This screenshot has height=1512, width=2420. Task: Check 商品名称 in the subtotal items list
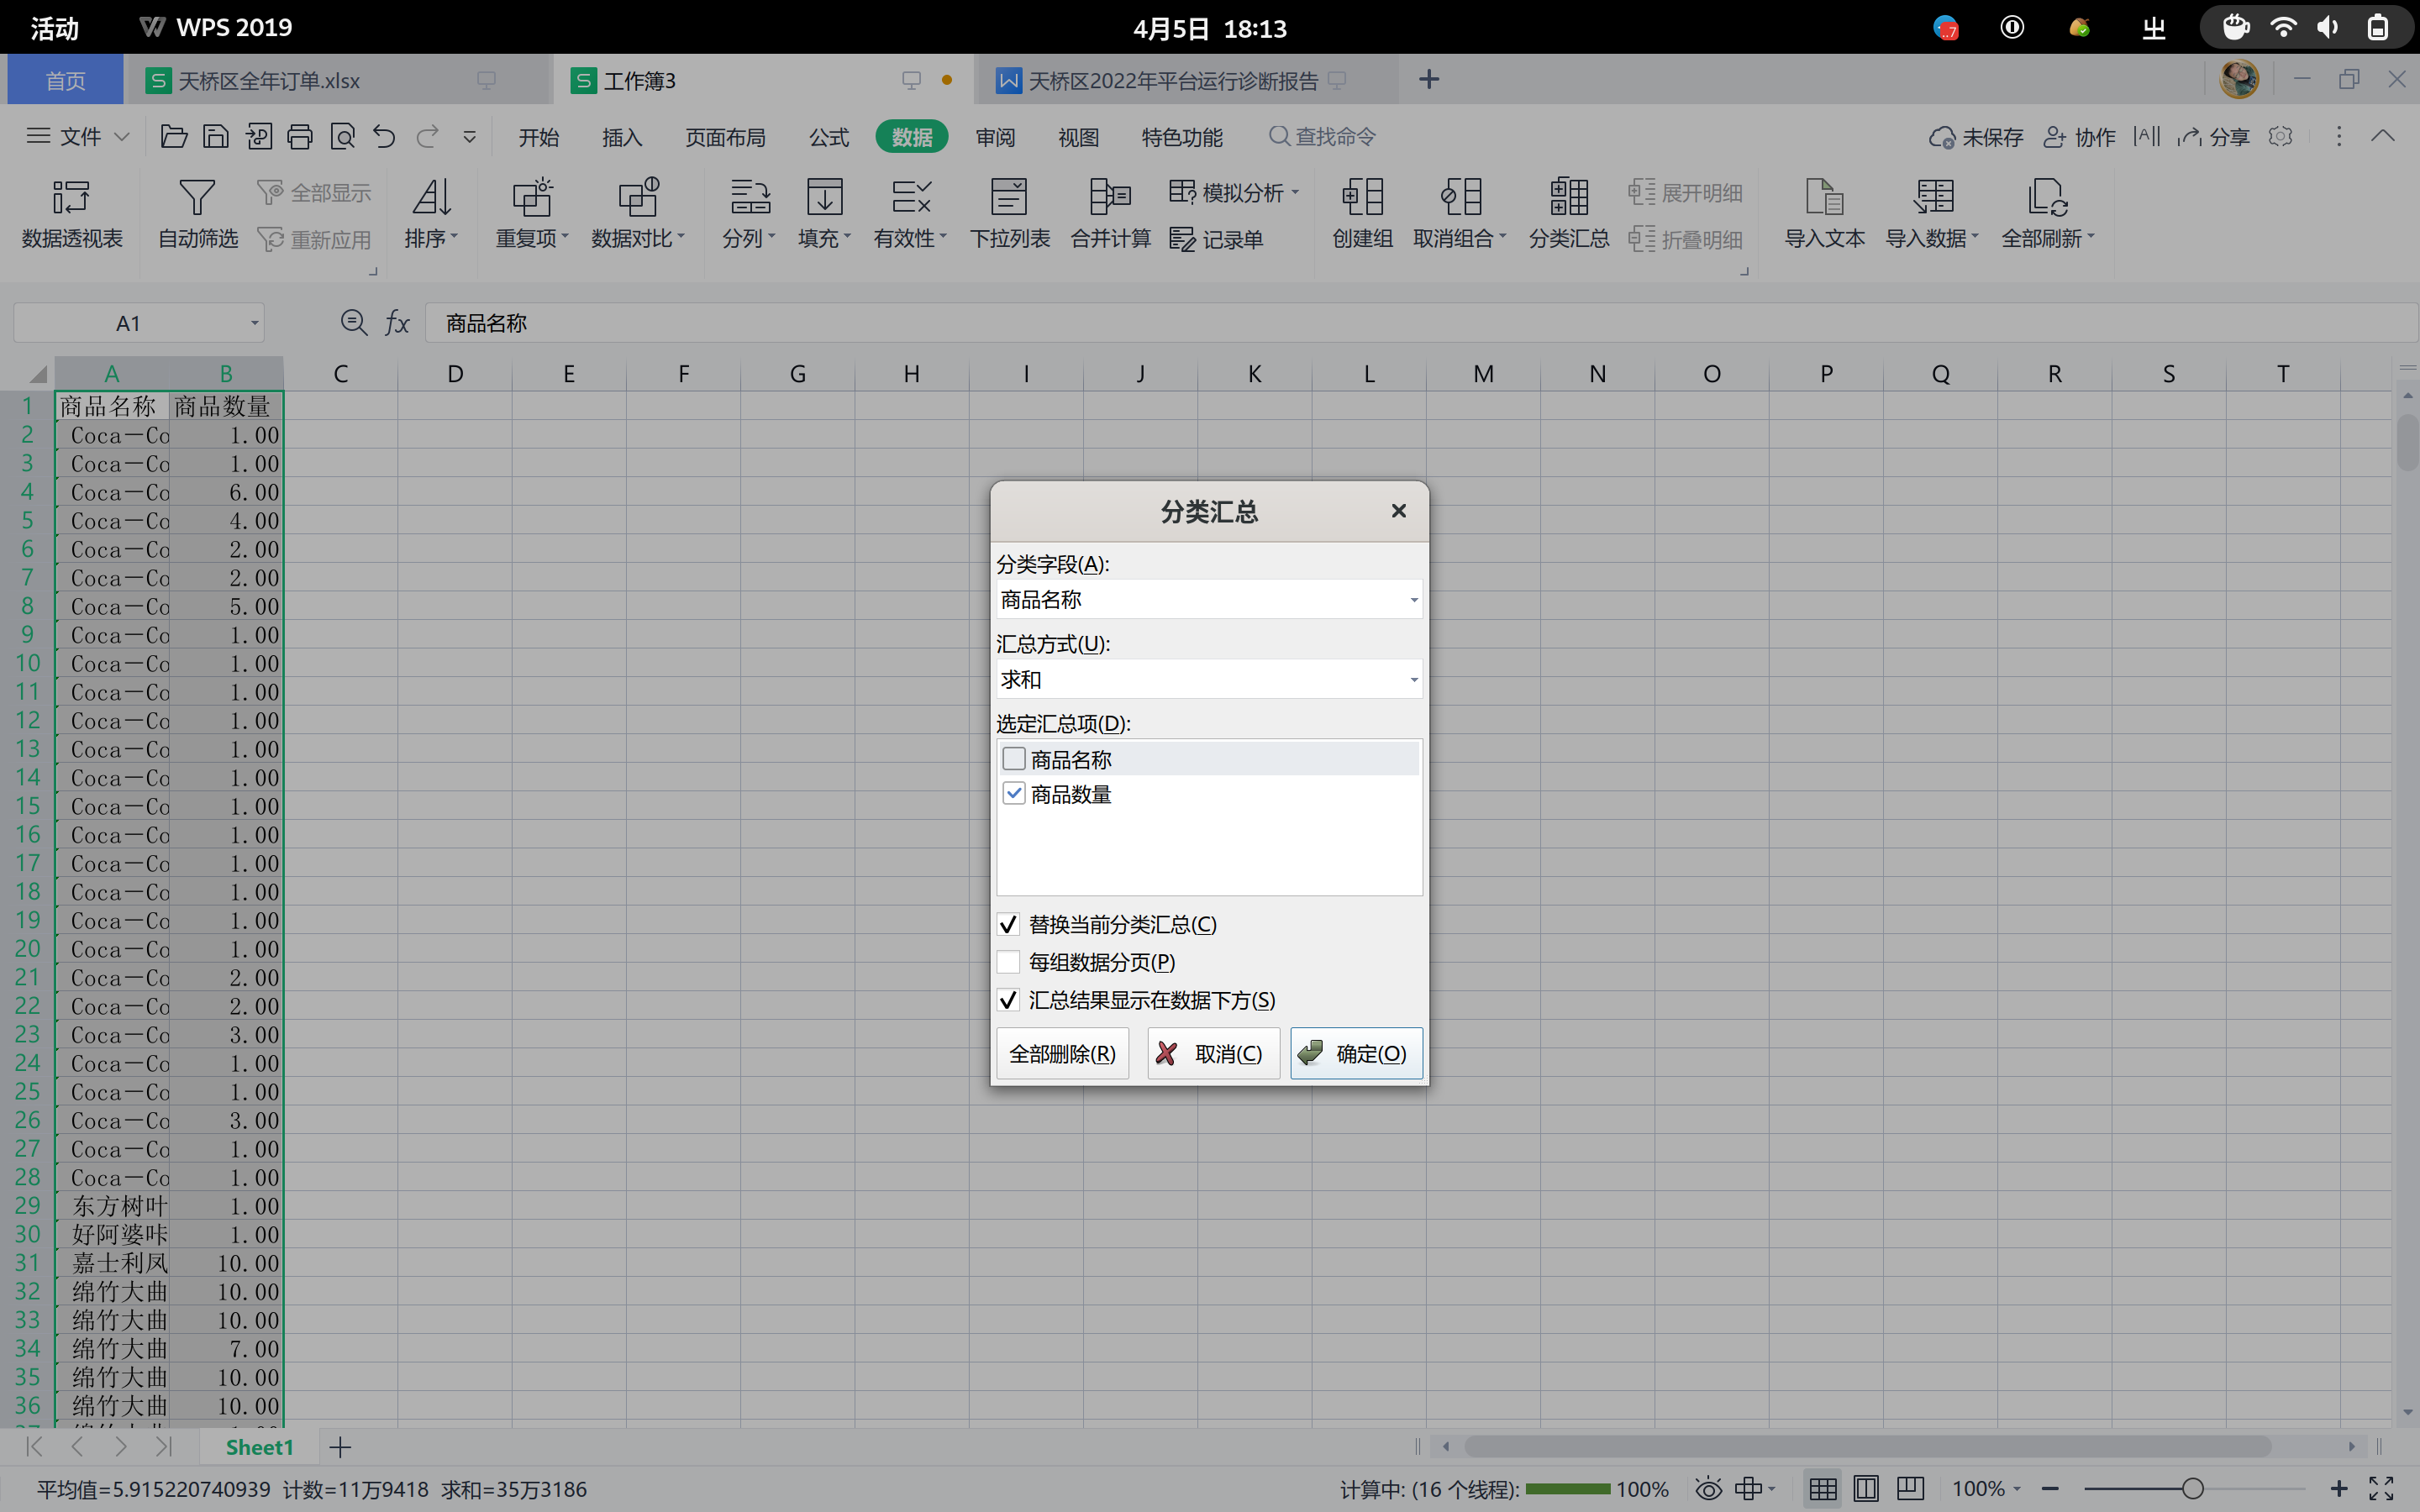pos(1014,759)
